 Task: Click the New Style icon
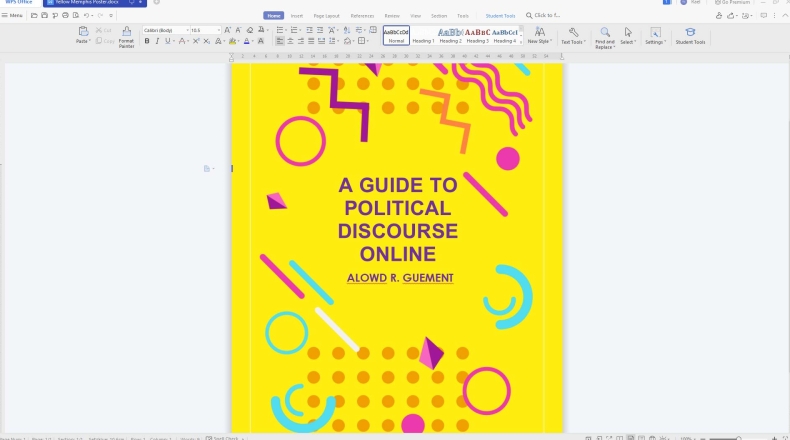tap(539, 36)
